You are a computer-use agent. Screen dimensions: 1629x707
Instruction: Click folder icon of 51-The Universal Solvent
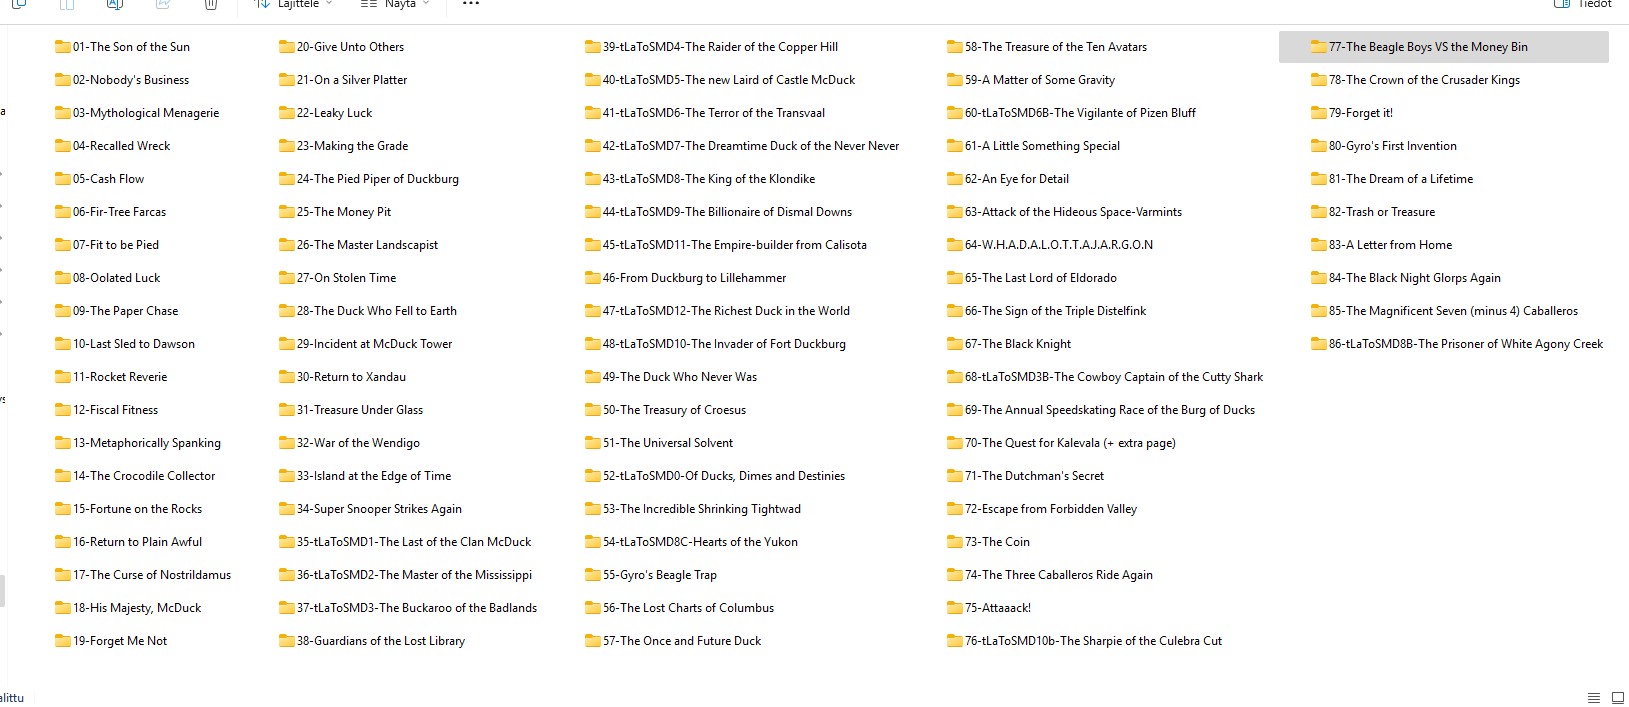[593, 443]
